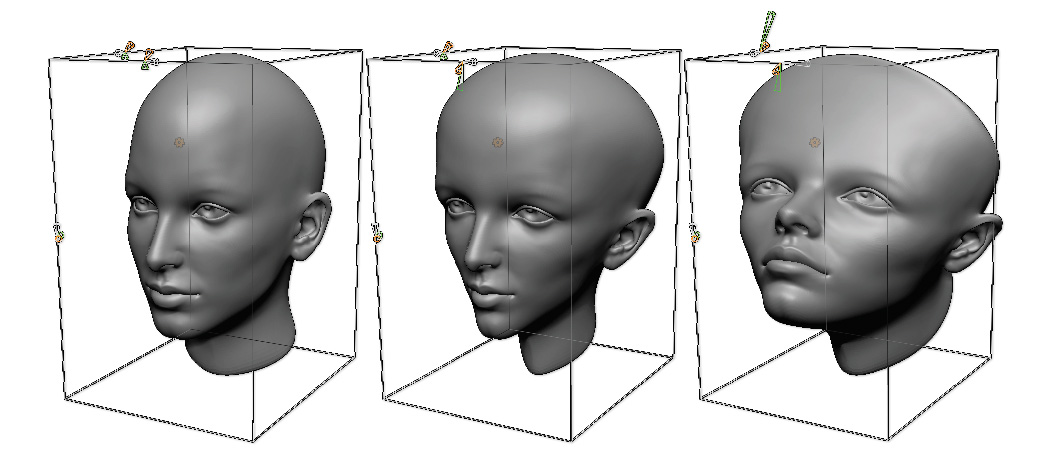Image resolution: width=1040 pixels, height=458 pixels.
Task: Grab the left-edge cone handle of the undeformed head's box
Action: pos(58,233)
